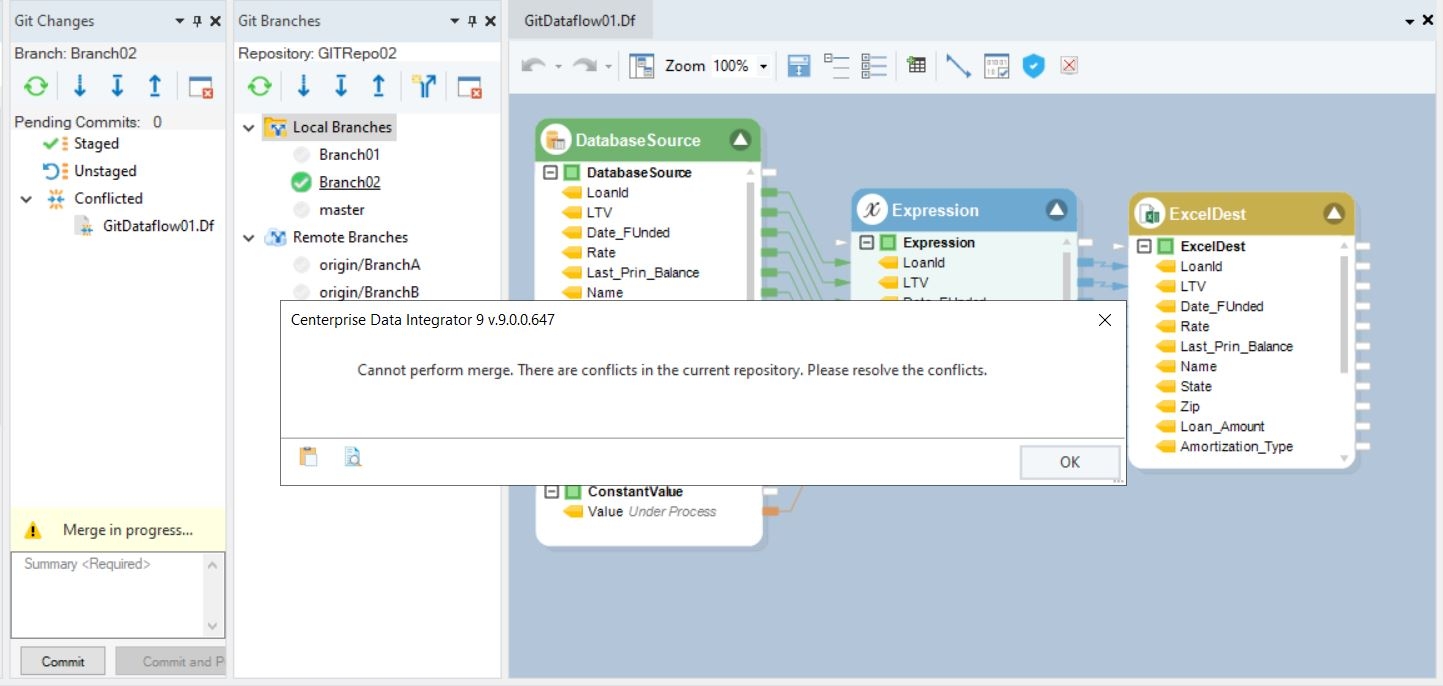The height and width of the screenshot is (686, 1443).
Task: Click the ExcelDest field list scrollbar
Action: coord(1343,315)
